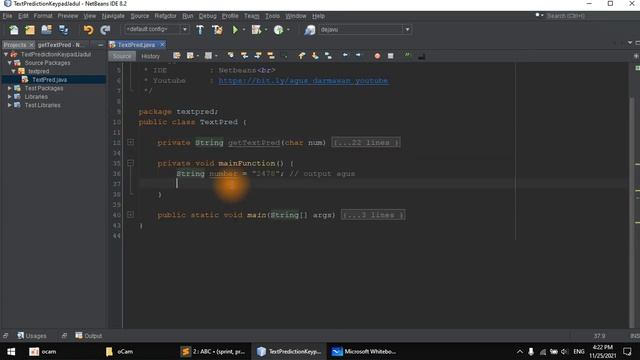Image resolution: width=640 pixels, height=360 pixels.
Task: Click the Save All toolbar icon
Action: [x=63, y=30]
